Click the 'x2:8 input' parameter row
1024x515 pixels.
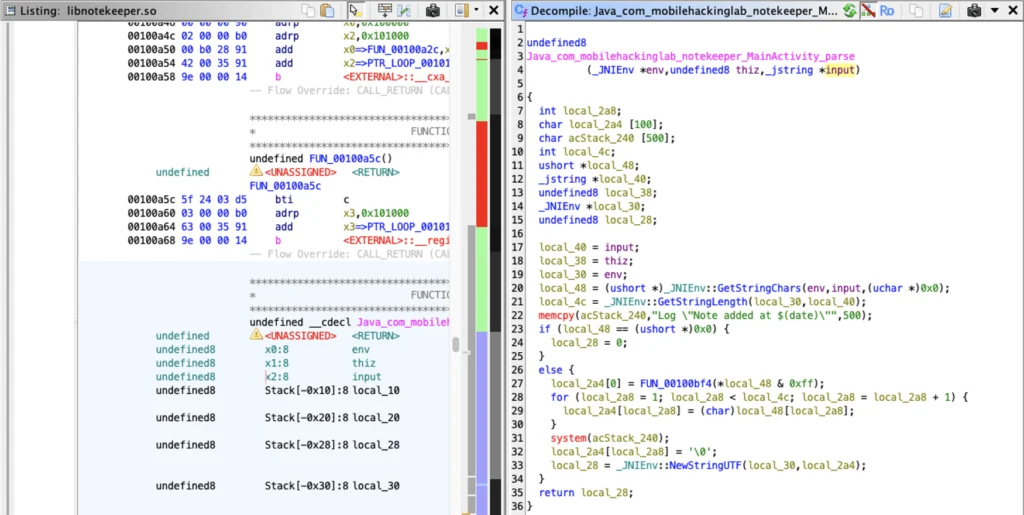[268, 377]
